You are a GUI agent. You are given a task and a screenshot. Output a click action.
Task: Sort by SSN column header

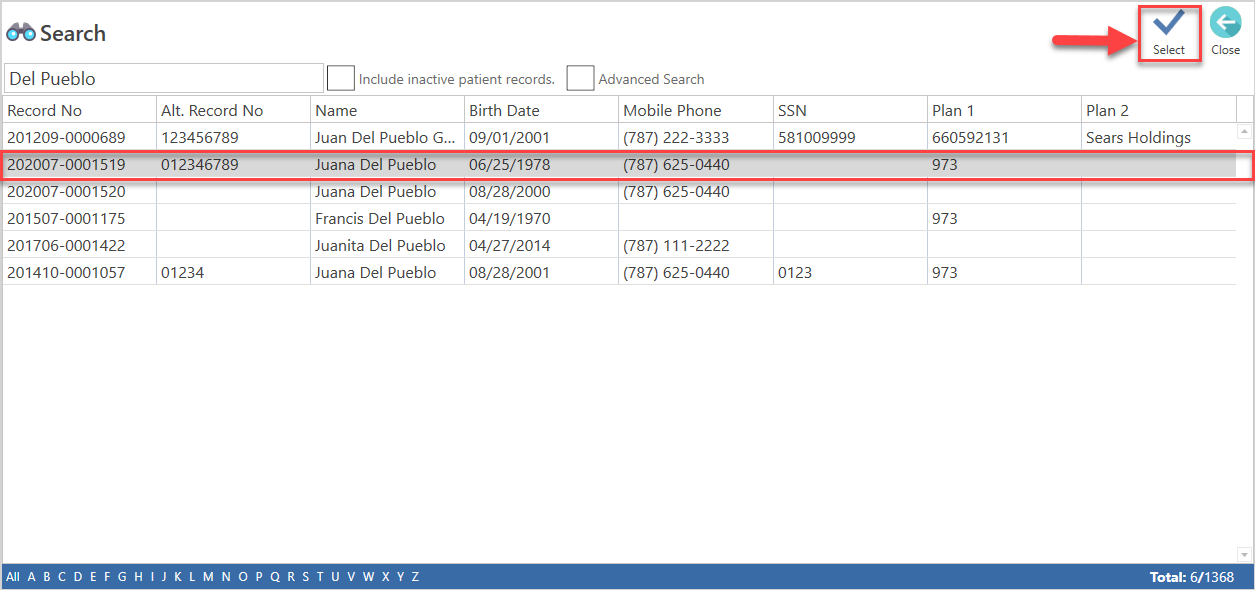click(x=850, y=110)
